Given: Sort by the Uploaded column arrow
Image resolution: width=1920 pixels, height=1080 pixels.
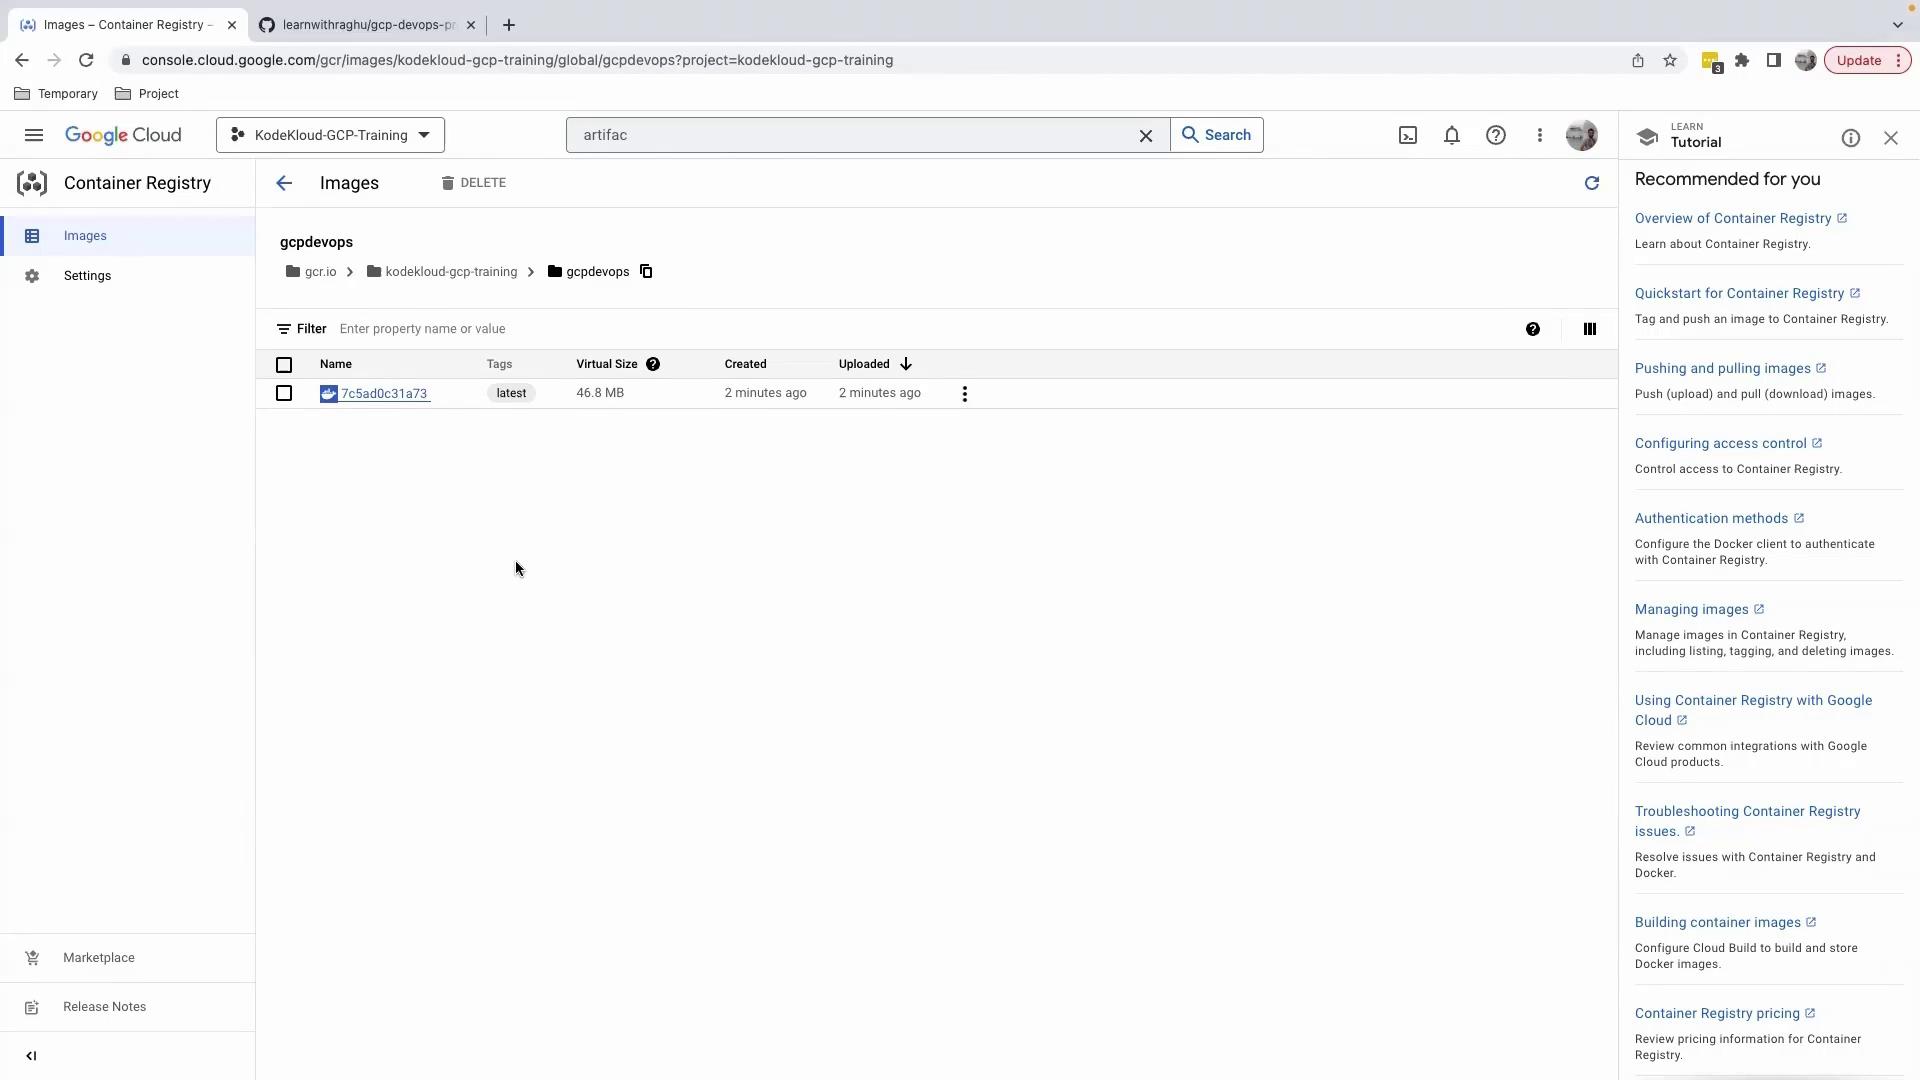Looking at the screenshot, I should [x=905, y=364].
